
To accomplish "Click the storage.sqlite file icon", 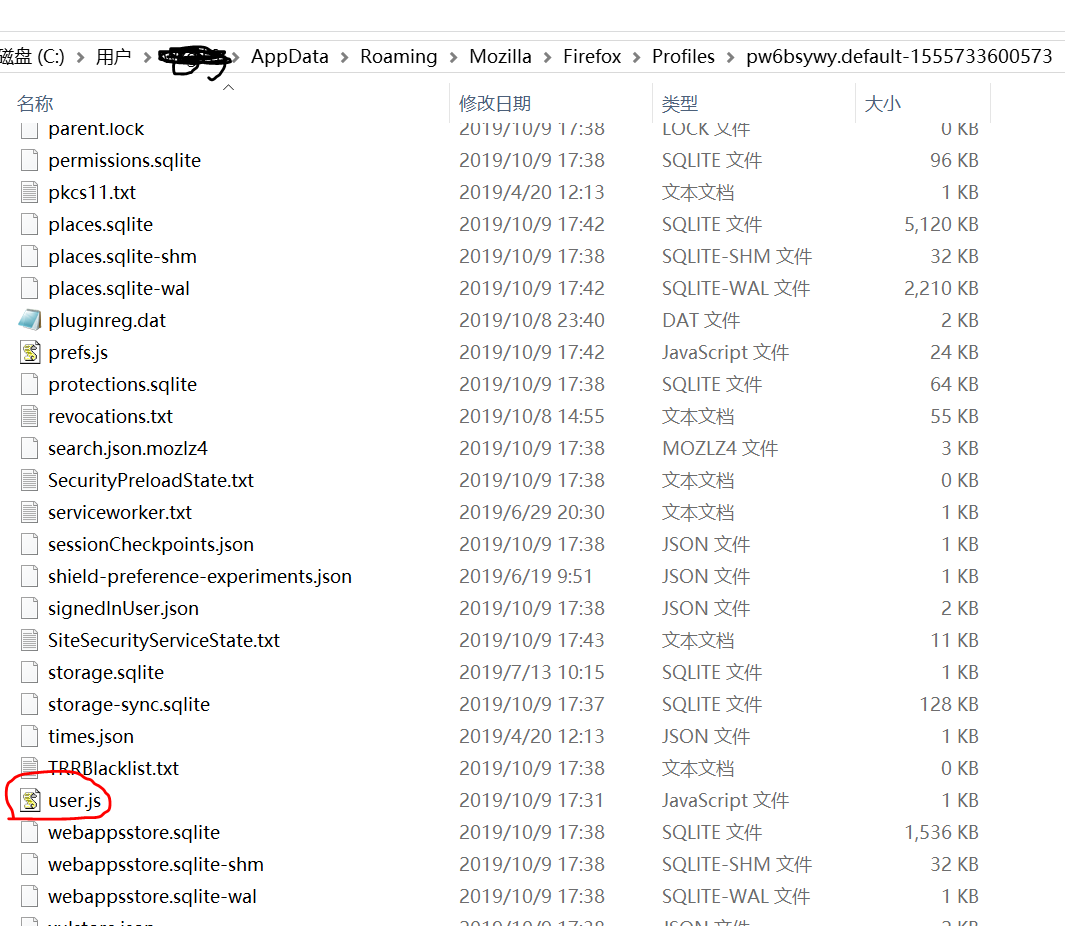I will coord(29,673).
